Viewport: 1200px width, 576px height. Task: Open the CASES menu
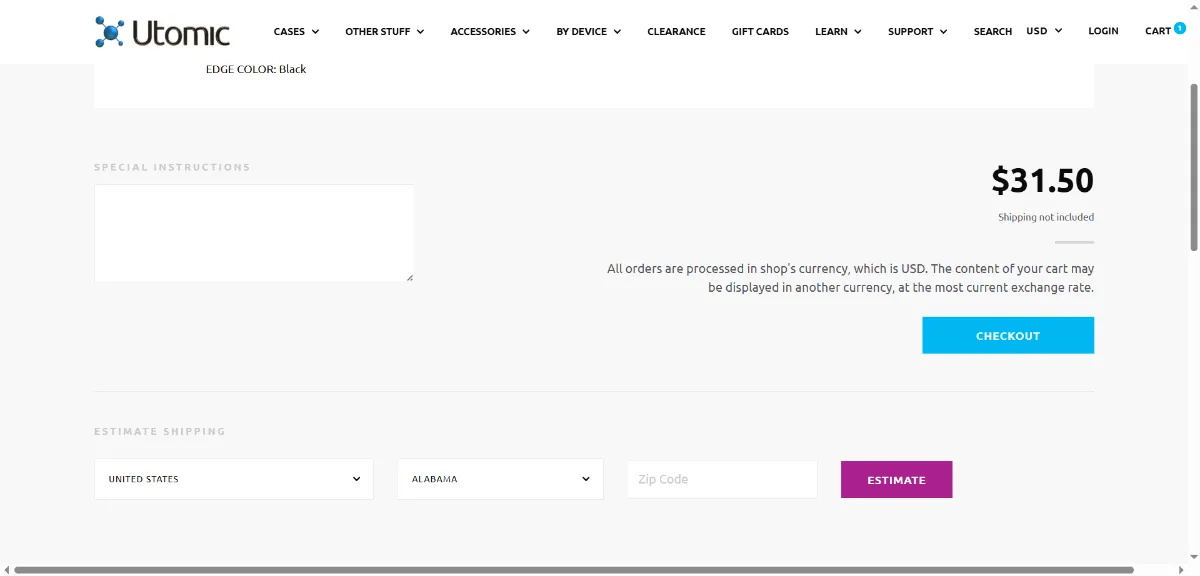pyautogui.click(x=296, y=31)
